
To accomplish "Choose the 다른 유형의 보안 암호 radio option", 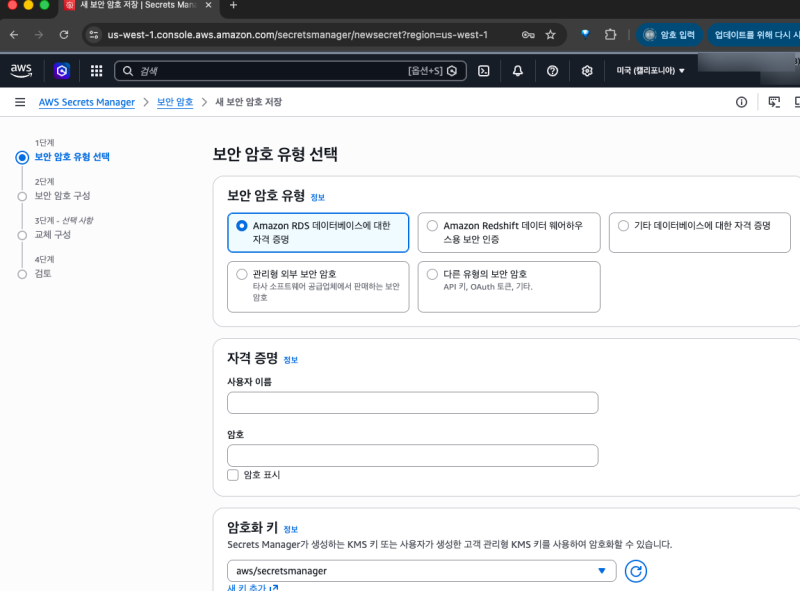I will click(x=433, y=274).
